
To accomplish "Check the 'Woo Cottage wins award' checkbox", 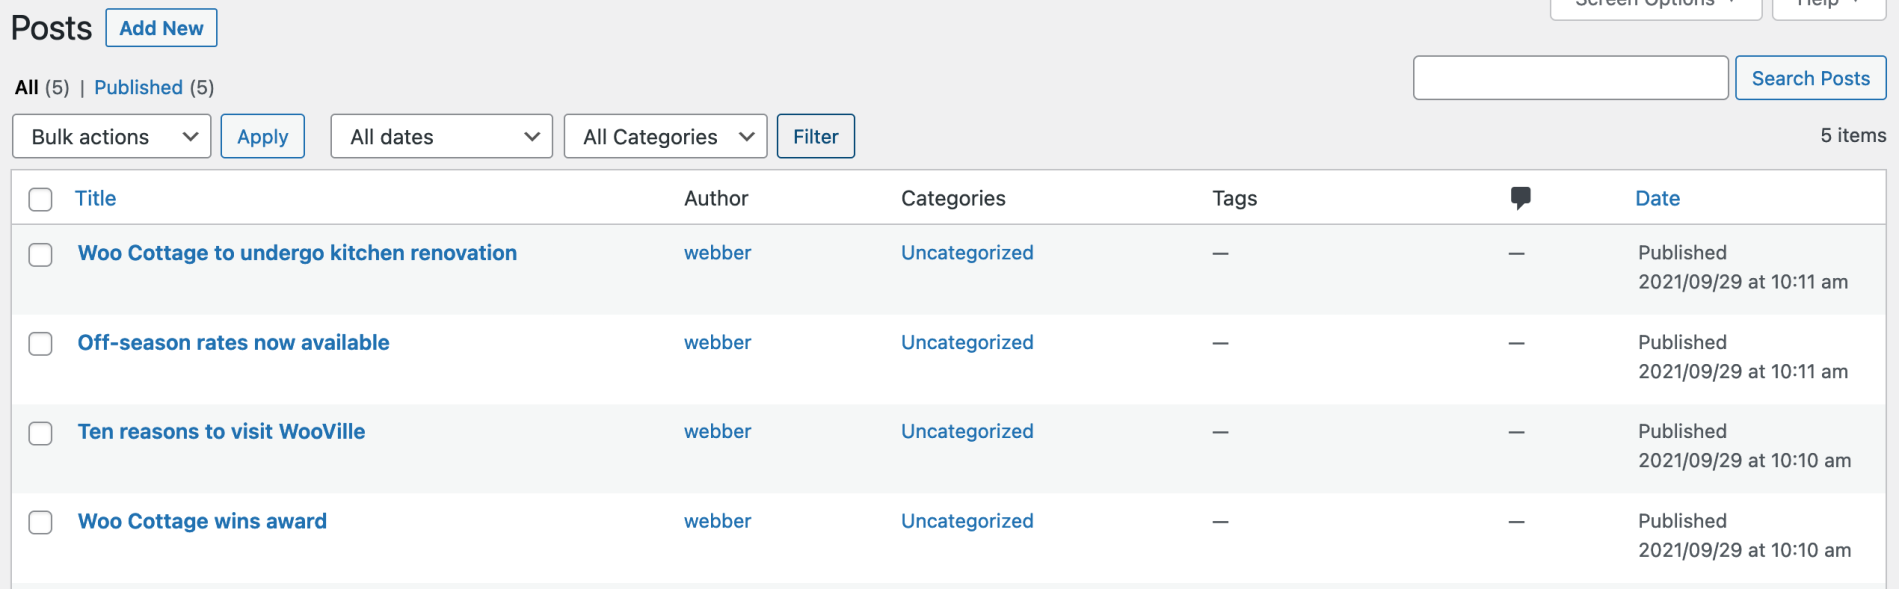I will click(40, 522).
